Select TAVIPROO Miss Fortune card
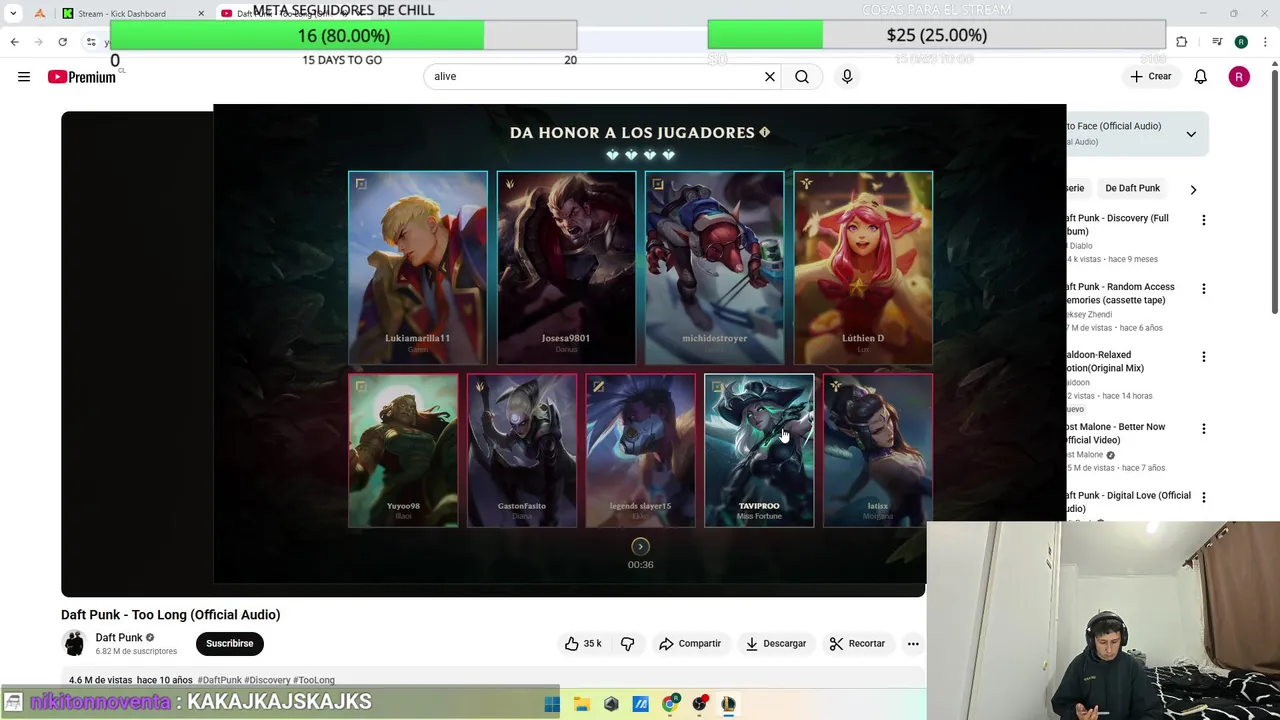Viewport: 1280px width, 720px height. tap(759, 451)
